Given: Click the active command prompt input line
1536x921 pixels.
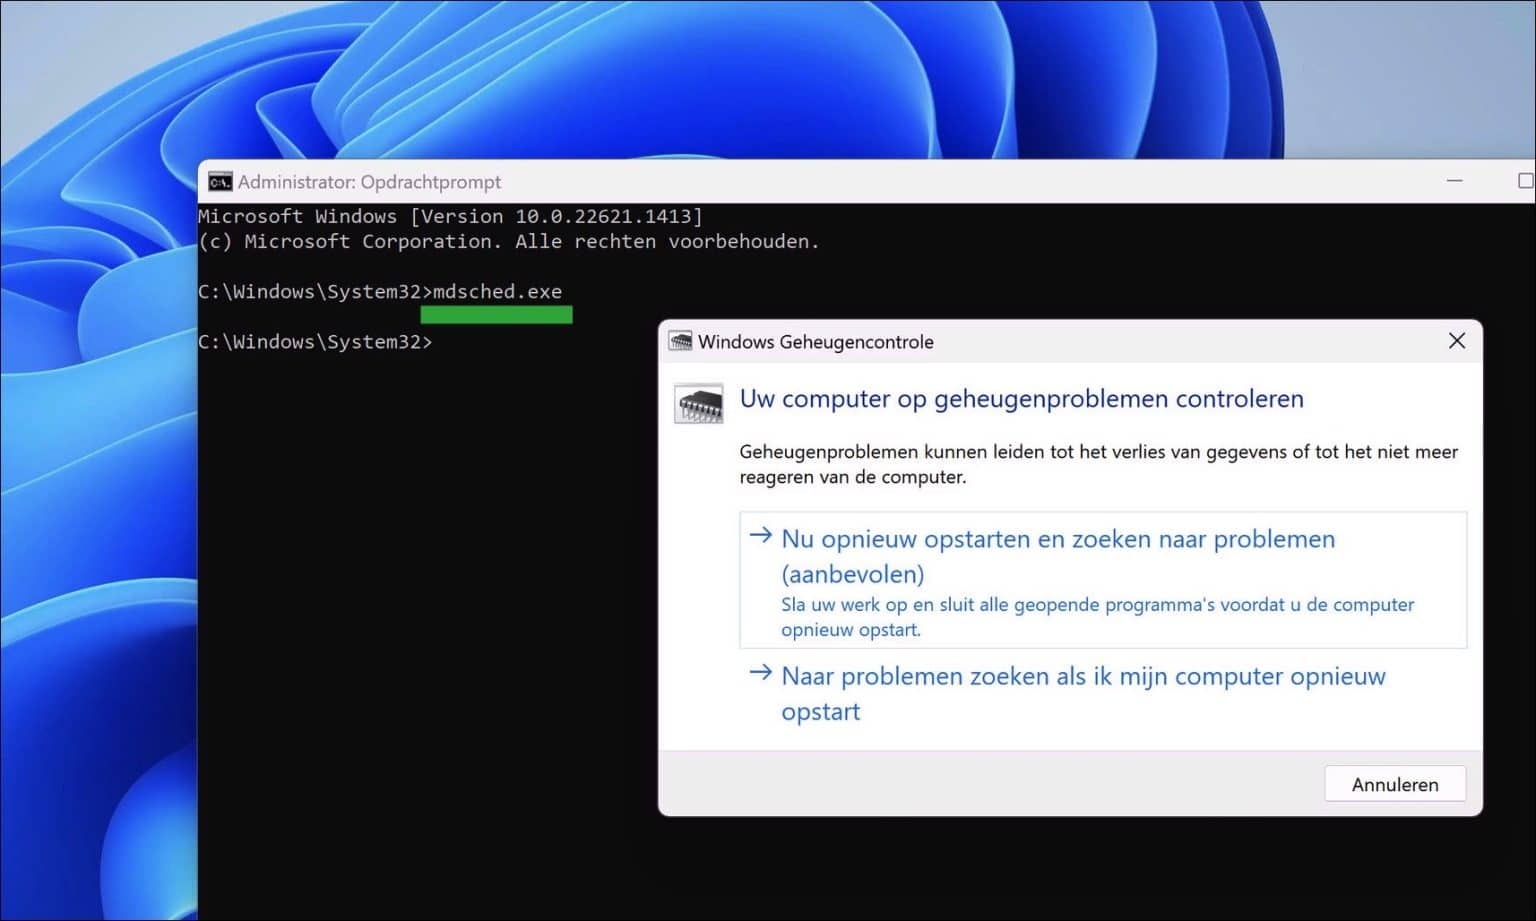Looking at the screenshot, I should (x=316, y=342).
